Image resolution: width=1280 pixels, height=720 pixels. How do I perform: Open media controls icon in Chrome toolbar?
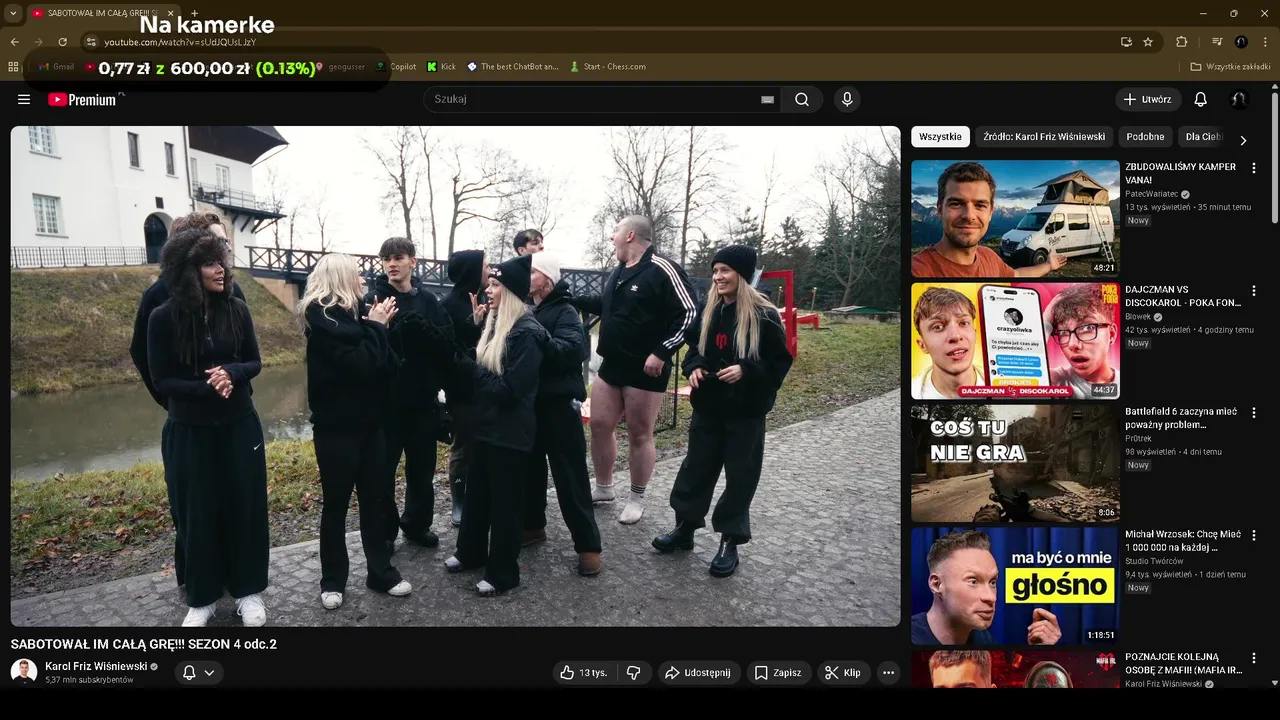click(1217, 42)
